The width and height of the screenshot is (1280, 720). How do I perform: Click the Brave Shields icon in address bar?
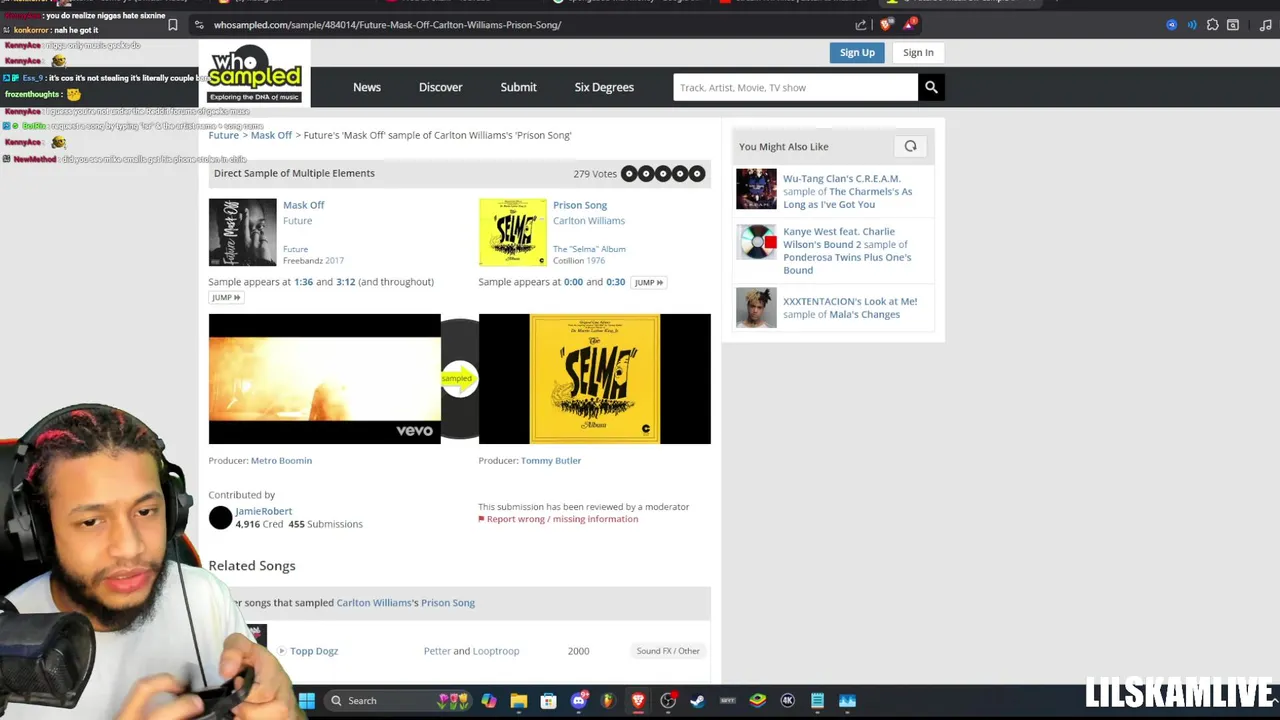[x=886, y=24]
